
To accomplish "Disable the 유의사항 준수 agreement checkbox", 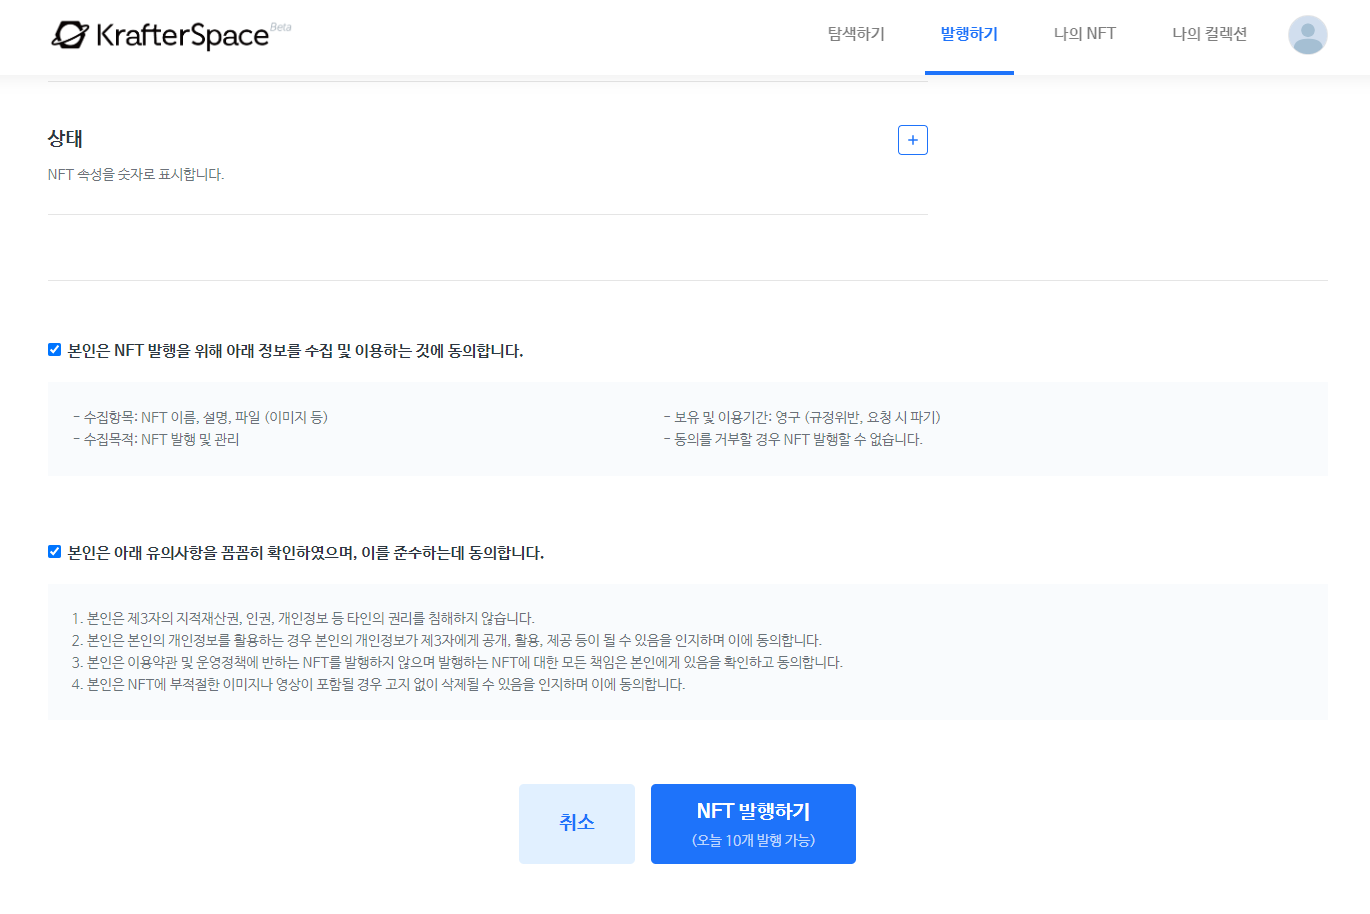I will 54,549.
